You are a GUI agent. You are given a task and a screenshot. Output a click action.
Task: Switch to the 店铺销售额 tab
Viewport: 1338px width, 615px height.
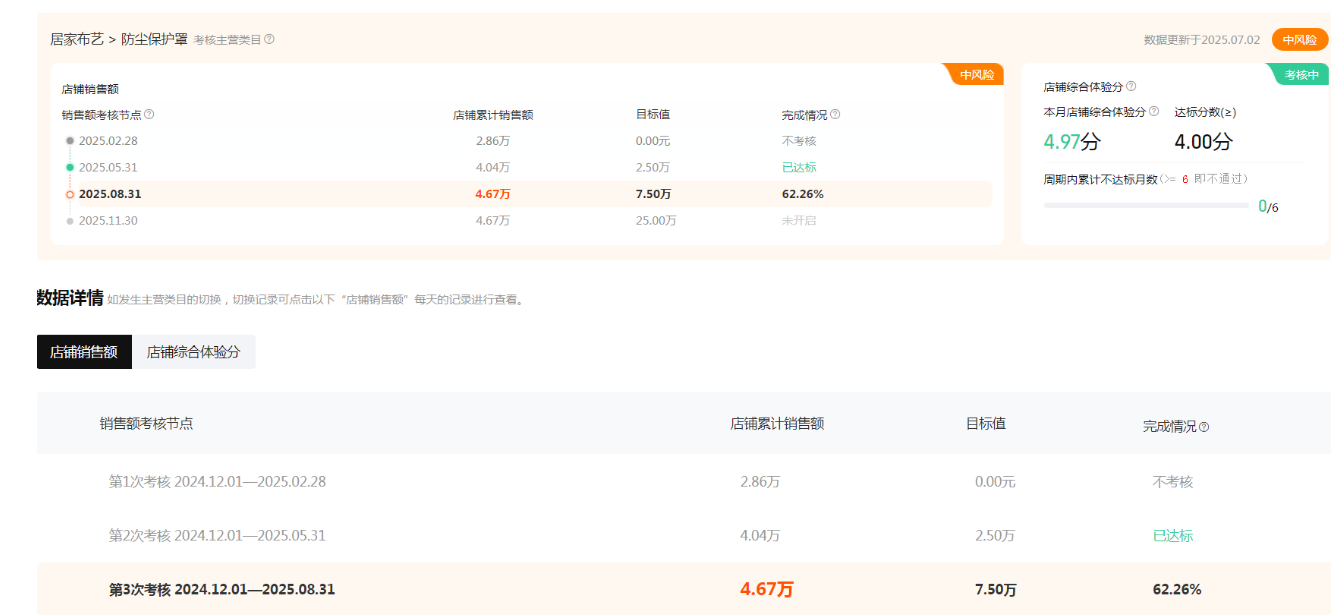84,352
